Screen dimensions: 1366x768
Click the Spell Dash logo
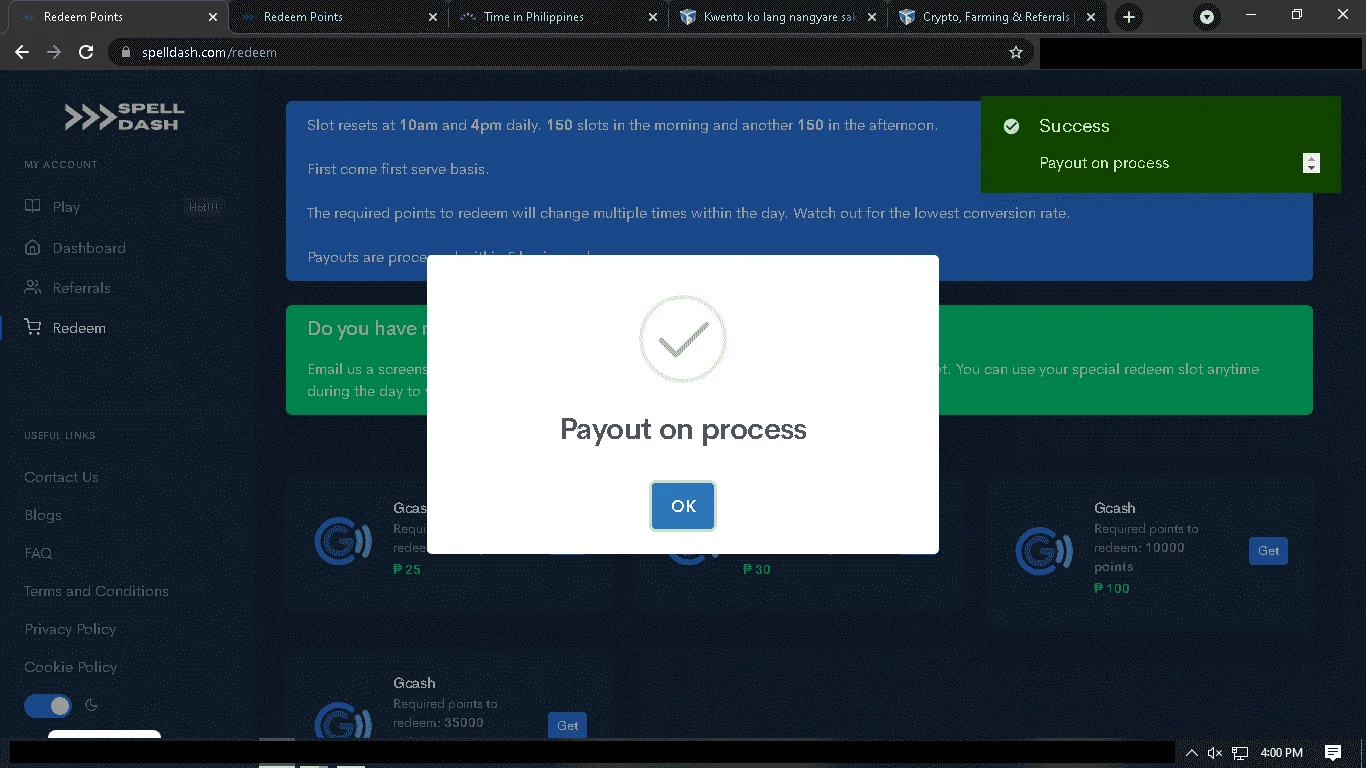pyautogui.click(x=124, y=117)
